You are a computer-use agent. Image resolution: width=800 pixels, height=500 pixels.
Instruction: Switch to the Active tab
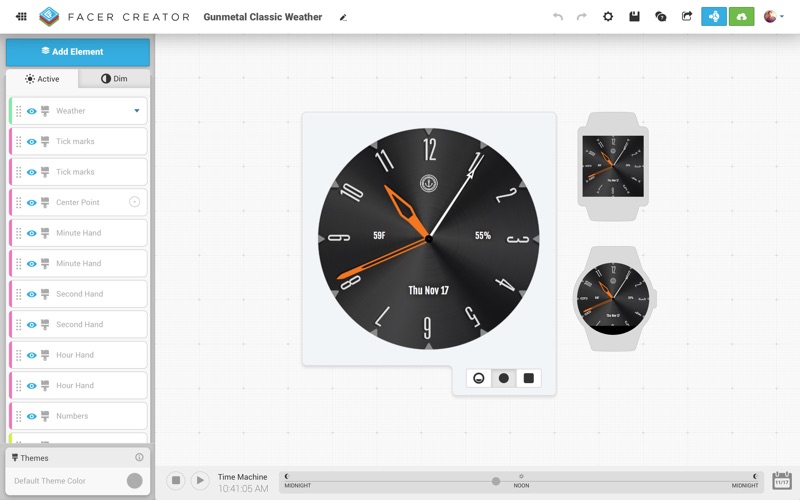[x=42, y=79]
